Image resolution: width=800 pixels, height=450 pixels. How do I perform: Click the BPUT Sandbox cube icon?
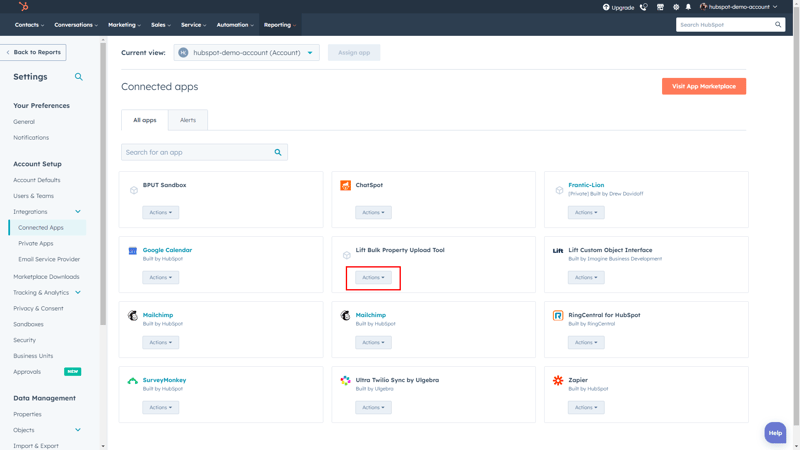pyautogui.click(x=134, y=190)
